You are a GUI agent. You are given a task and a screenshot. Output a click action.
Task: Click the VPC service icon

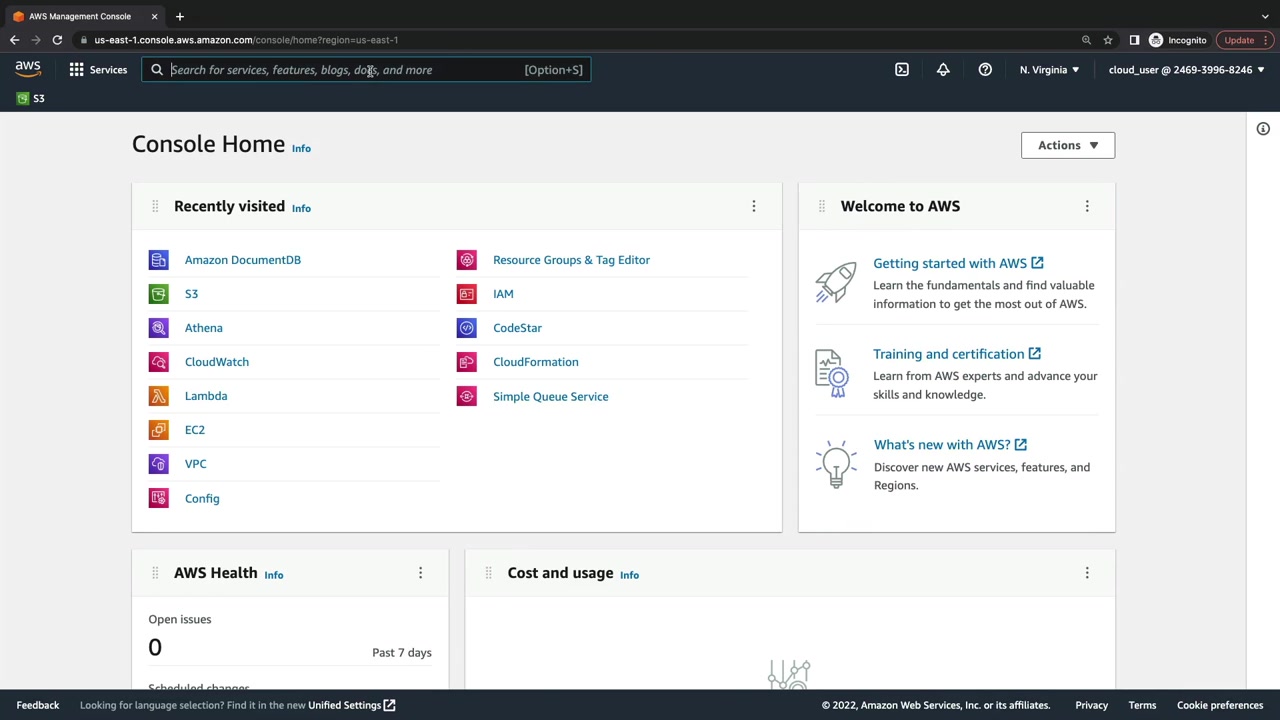click(159, 464)
